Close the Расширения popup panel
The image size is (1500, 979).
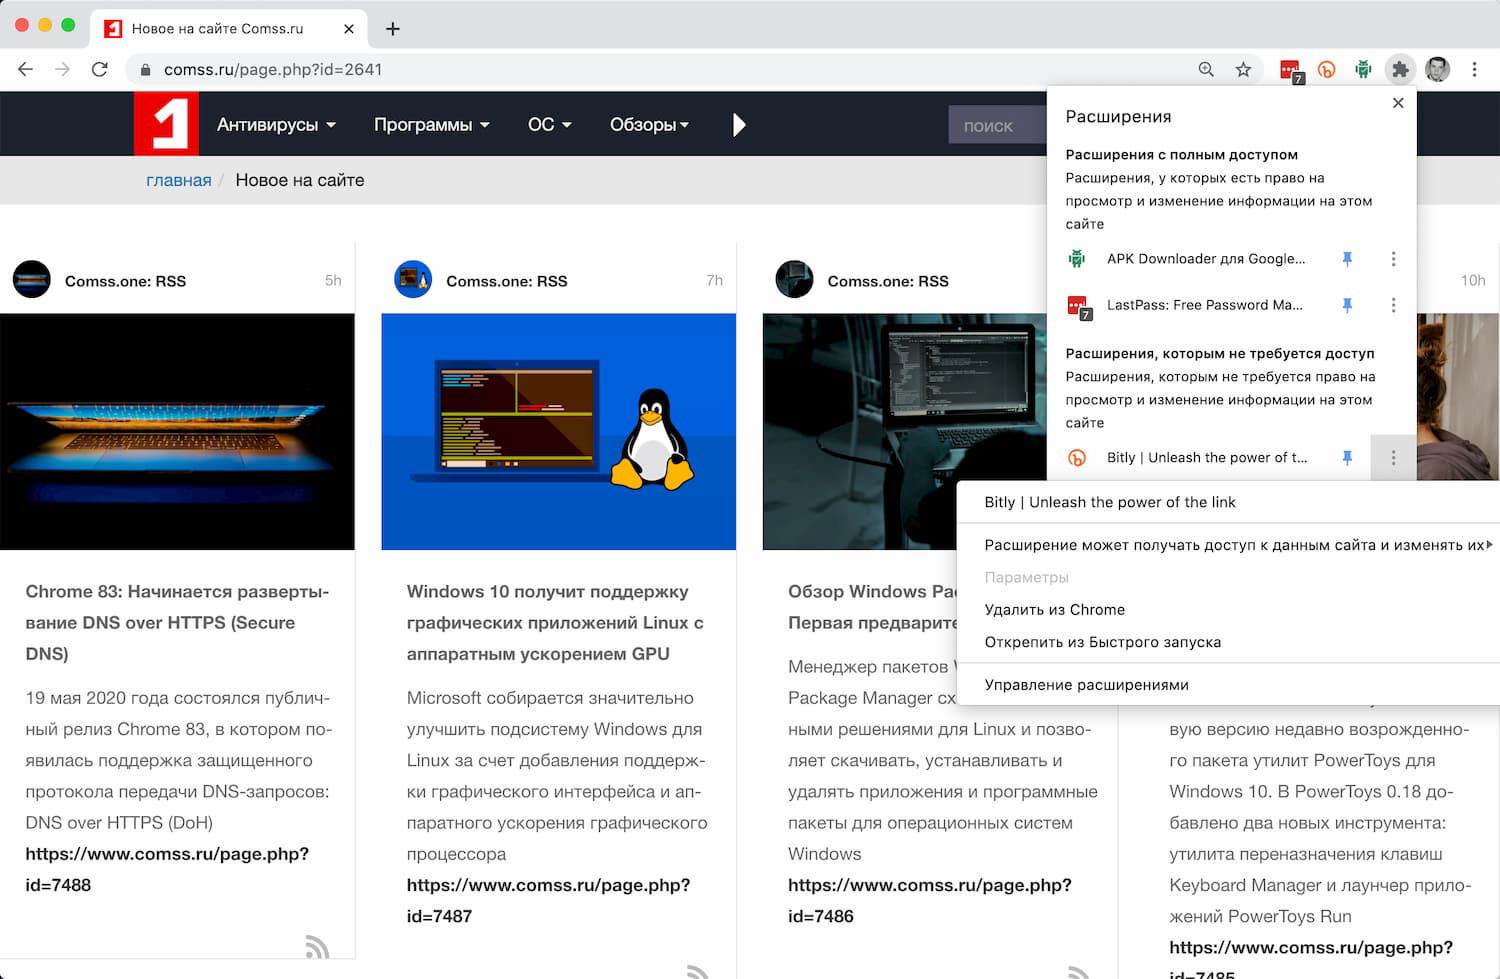pos(1398,103)
